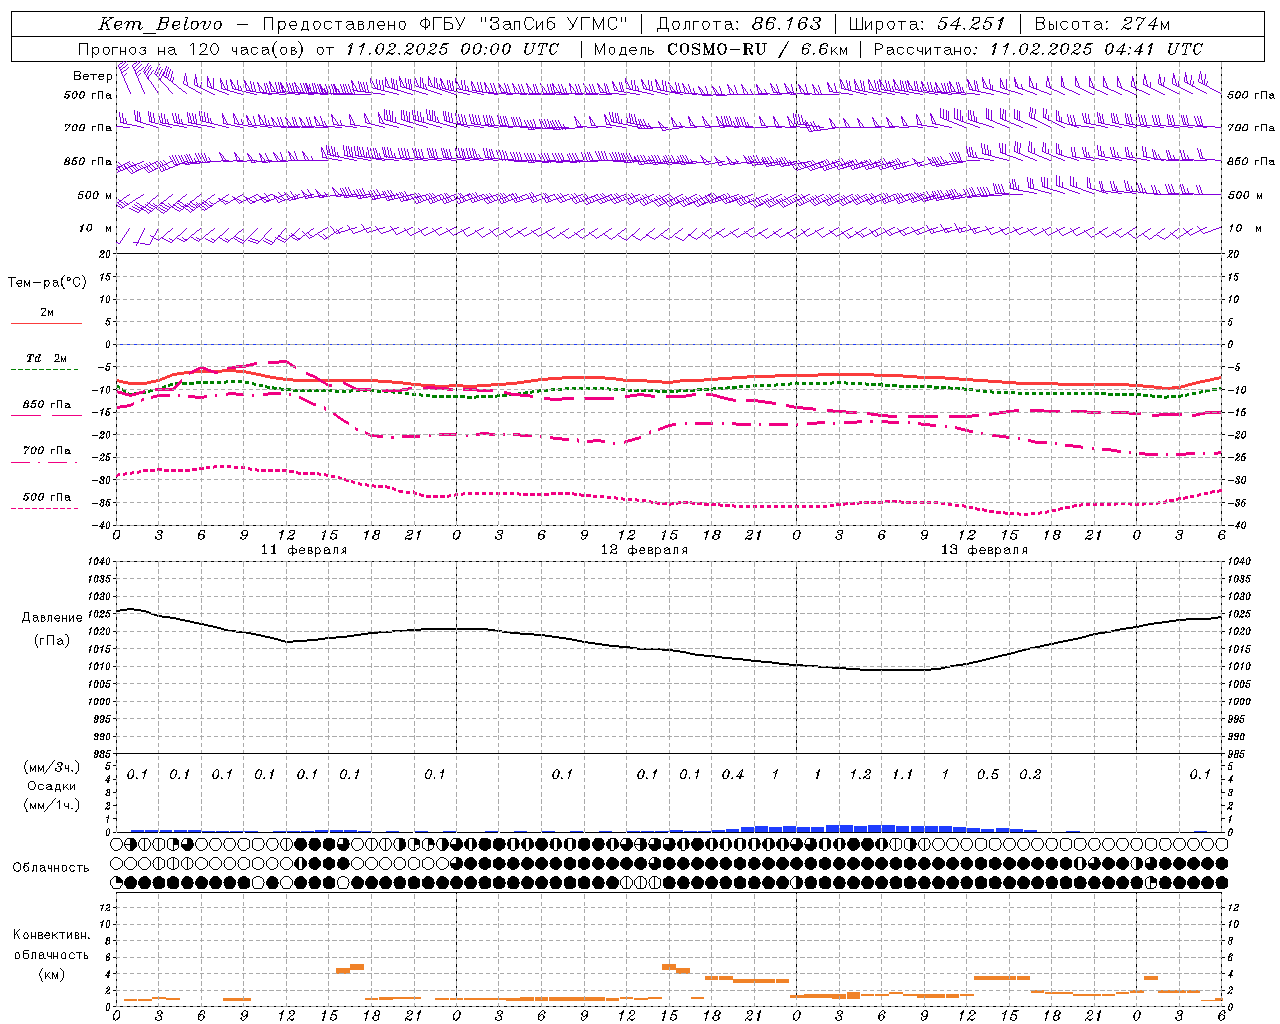Image resolution: width=1280 pixels, height=1024 pixels.
Task: Select the model name COSMO-RU / 6.6км
Action: [757, 49]
